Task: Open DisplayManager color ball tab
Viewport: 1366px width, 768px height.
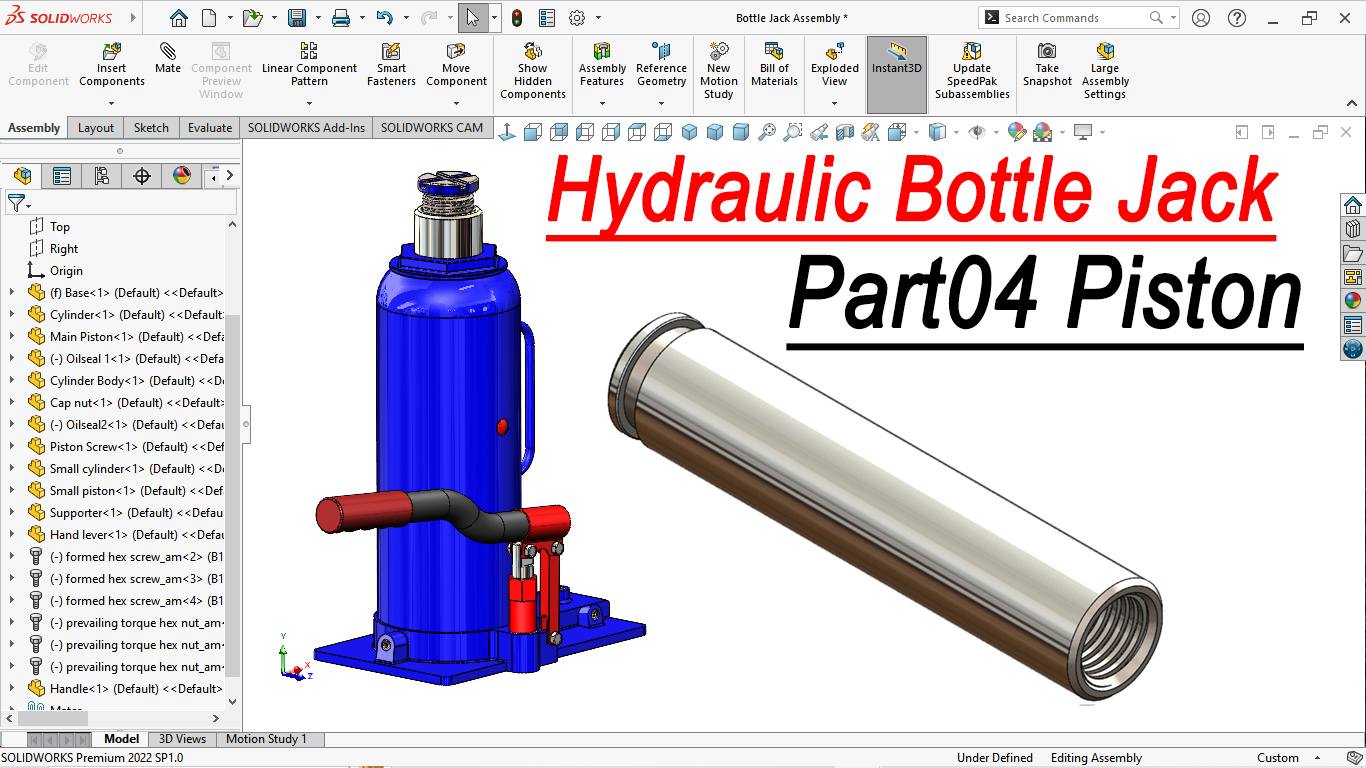Action: pyautogui.click(x=182, y=176)
